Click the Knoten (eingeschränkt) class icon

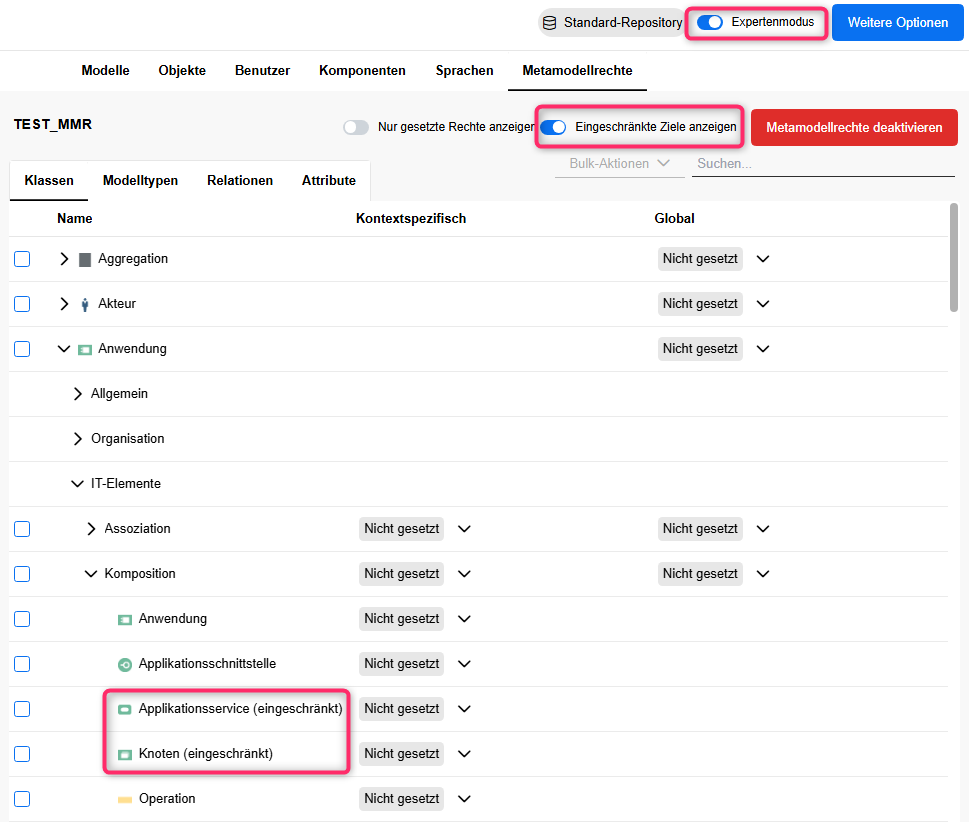125,753
